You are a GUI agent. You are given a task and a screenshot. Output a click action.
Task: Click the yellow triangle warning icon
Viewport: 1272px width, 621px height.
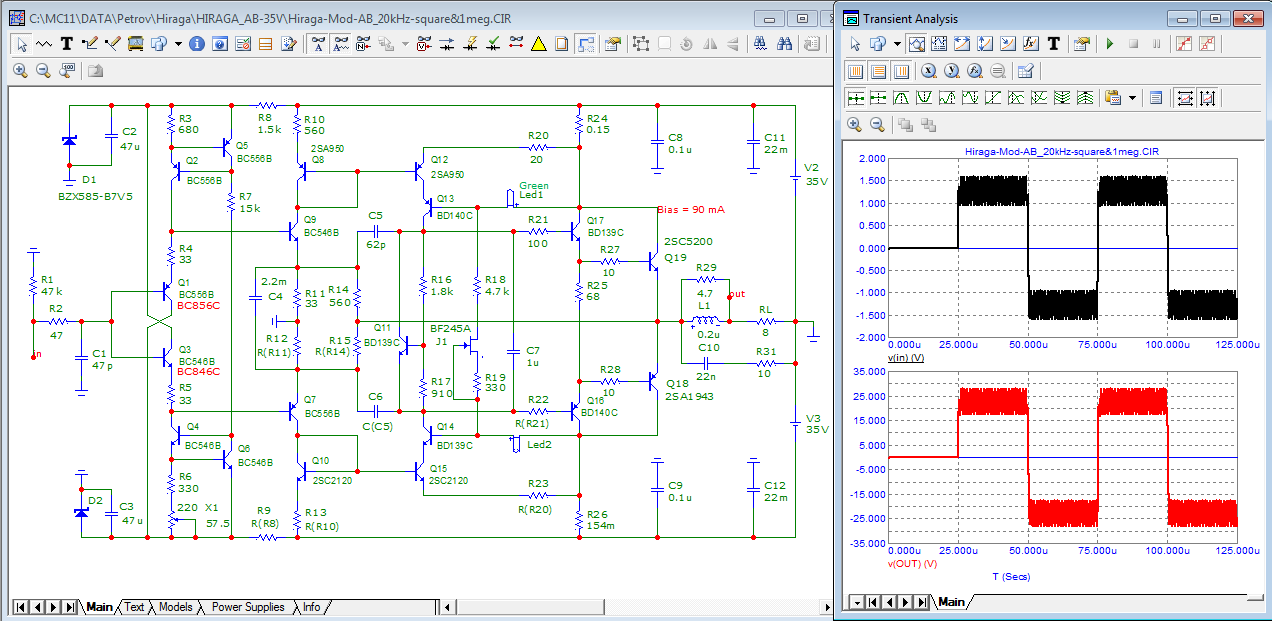pyautogui.click(x=538, y=44)
